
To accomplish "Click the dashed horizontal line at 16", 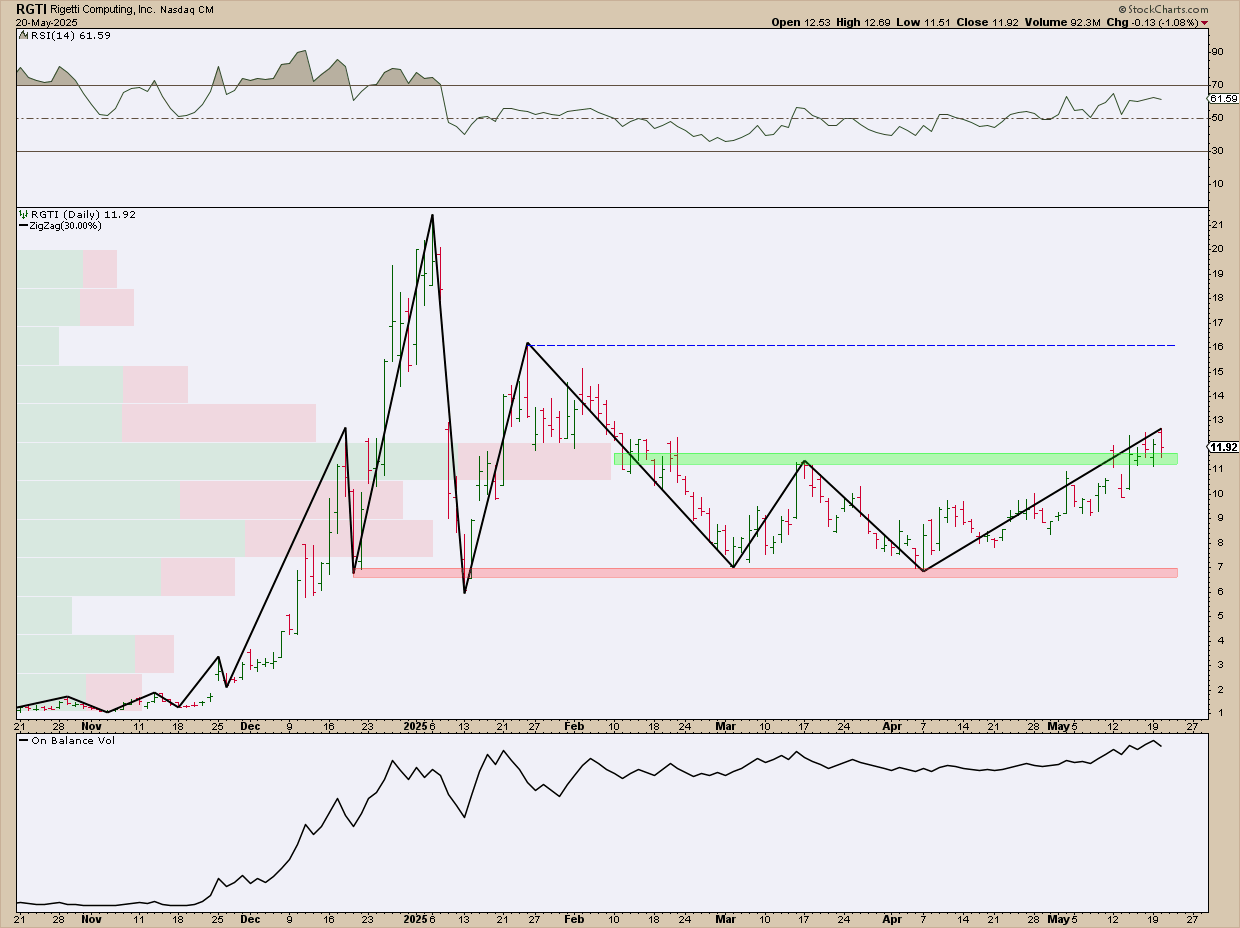I will pos(851,345).
